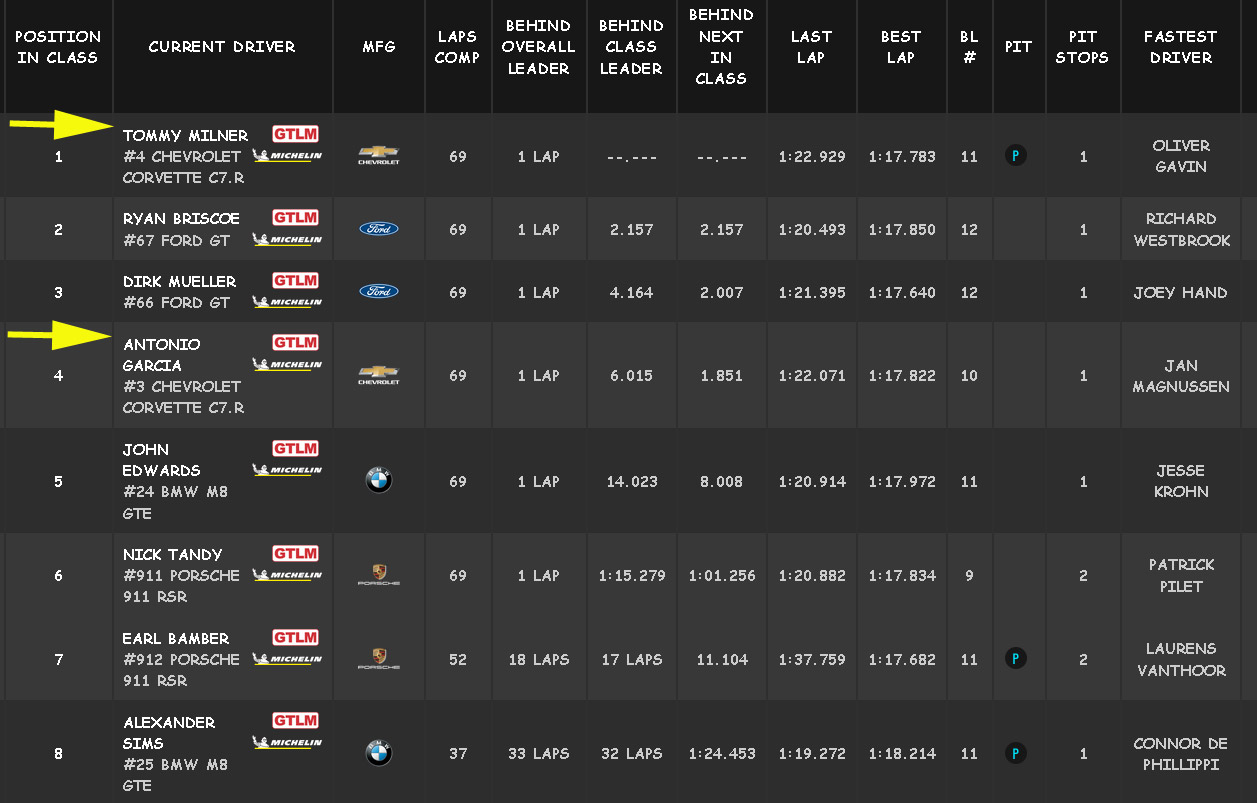Click the Pit Stops column header
The height and width of the screenshot is (803, 1257).
pos(1082,47)
